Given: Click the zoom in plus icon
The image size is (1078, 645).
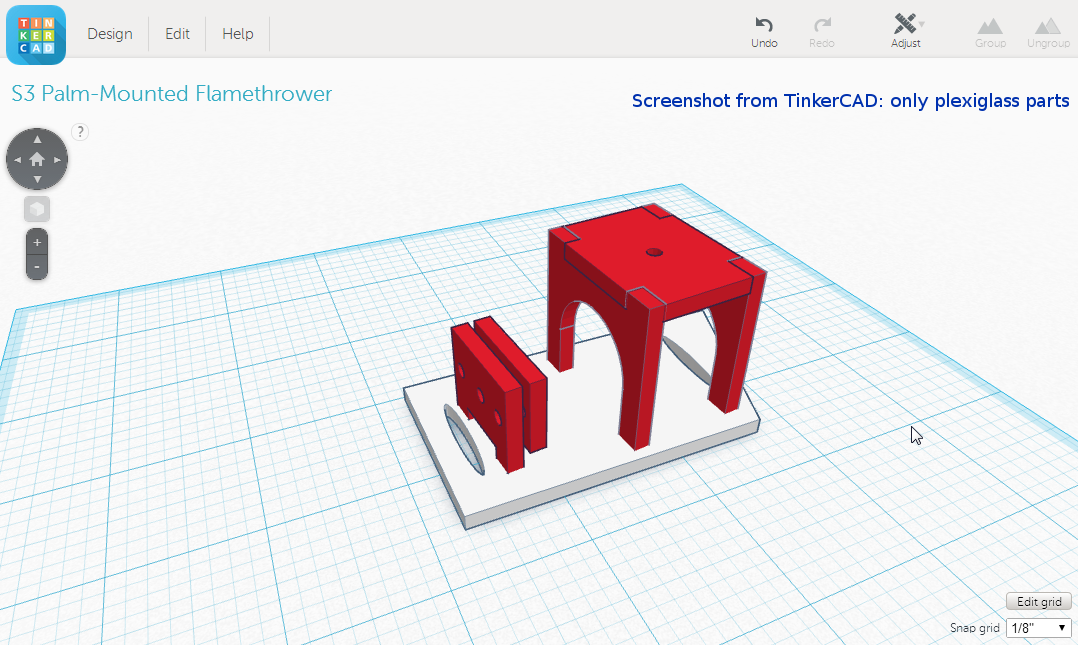Looking at the screenshot, I should [36, 241].
